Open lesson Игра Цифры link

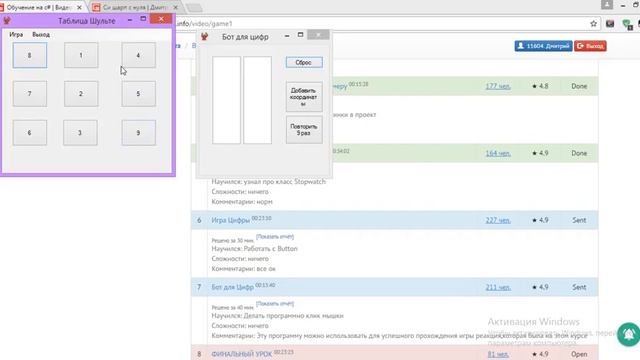point(230,220)
